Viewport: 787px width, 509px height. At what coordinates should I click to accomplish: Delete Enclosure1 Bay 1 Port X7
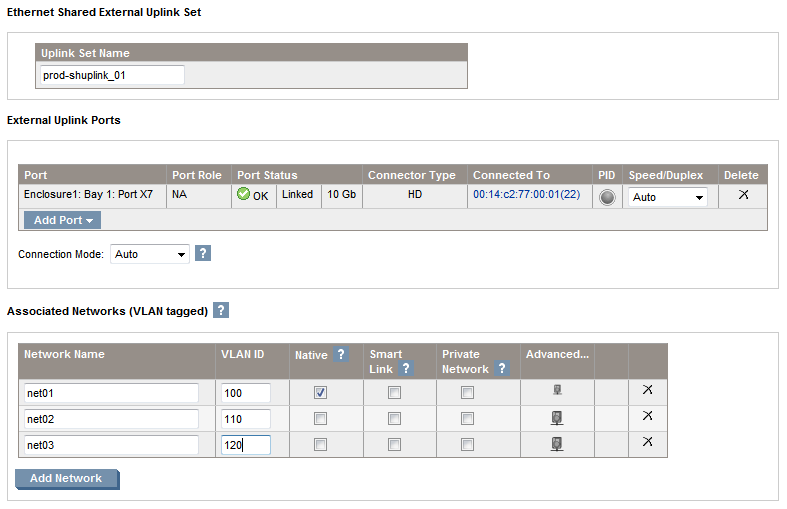743,195
